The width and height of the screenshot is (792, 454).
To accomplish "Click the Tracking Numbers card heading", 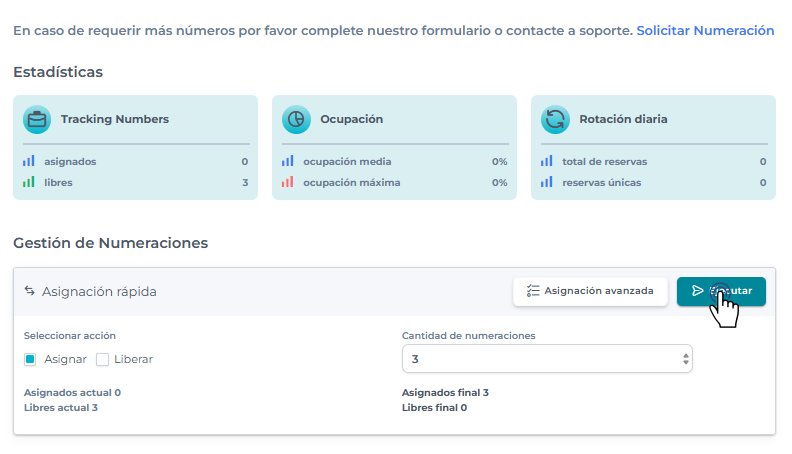I will tap(114, 119).
